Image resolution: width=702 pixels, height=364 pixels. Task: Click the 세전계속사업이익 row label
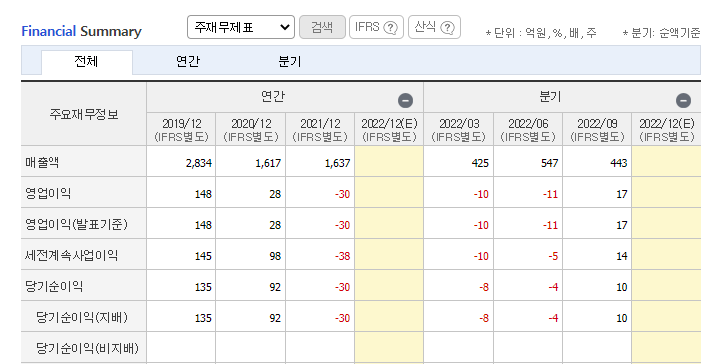tap(71, 255)
